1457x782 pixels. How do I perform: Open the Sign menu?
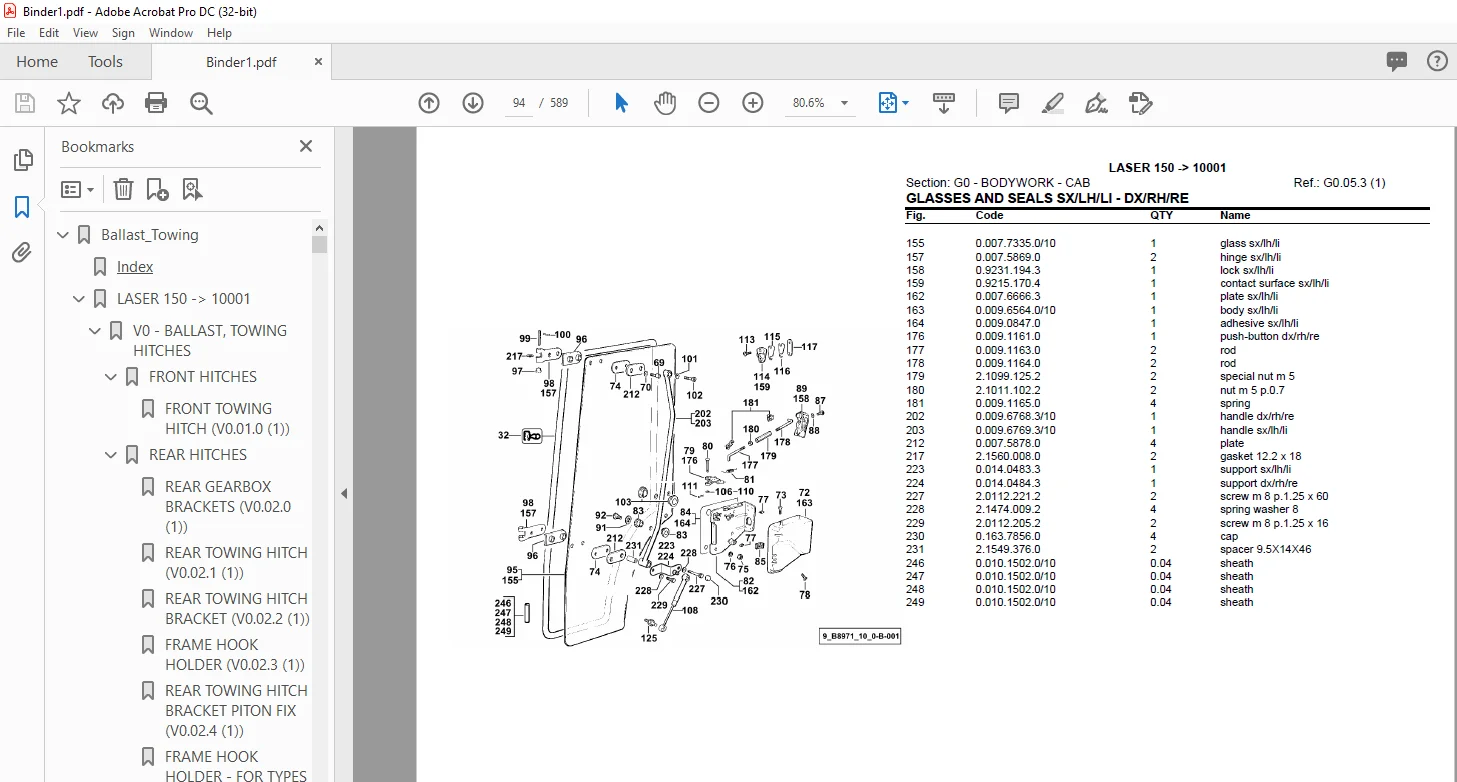tap(123, 33)
